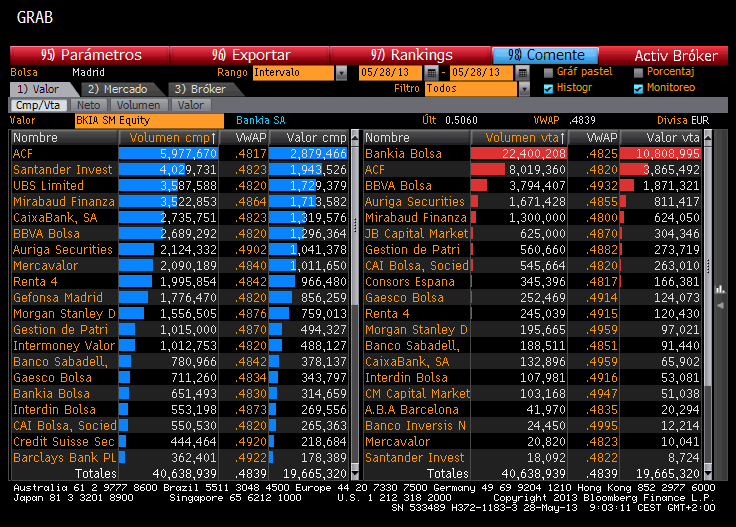
Task: Open 97) Rankings
Action: click(411, 55)
